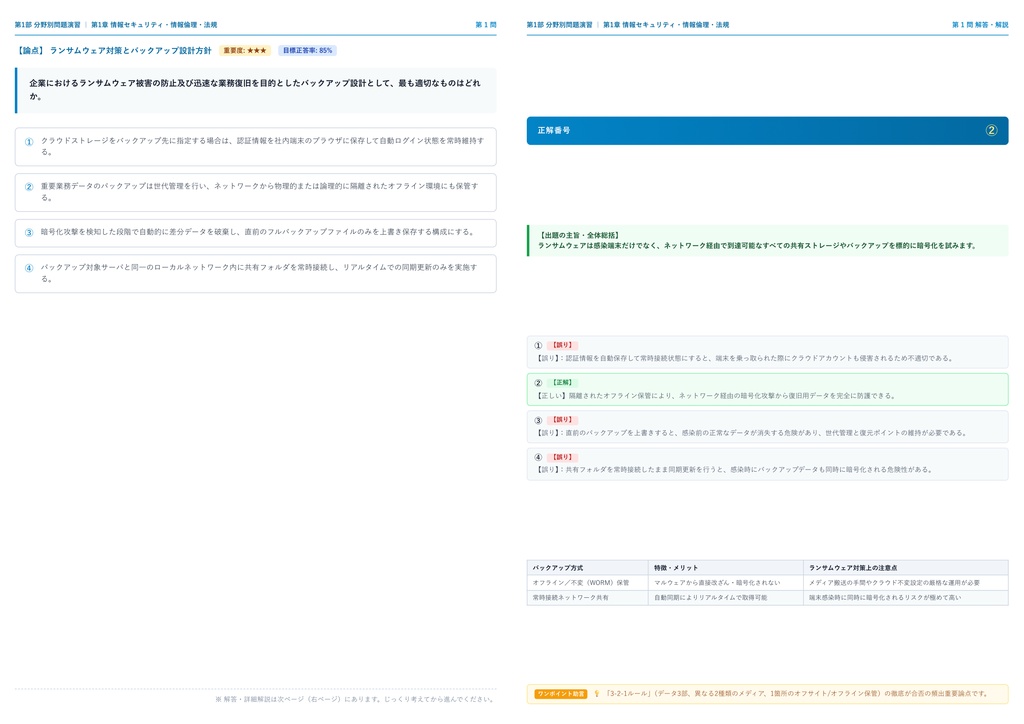The image size is (1024, 724).
Task: Click the 重要度 ★★★ importance badge
Action: [245, 50]
